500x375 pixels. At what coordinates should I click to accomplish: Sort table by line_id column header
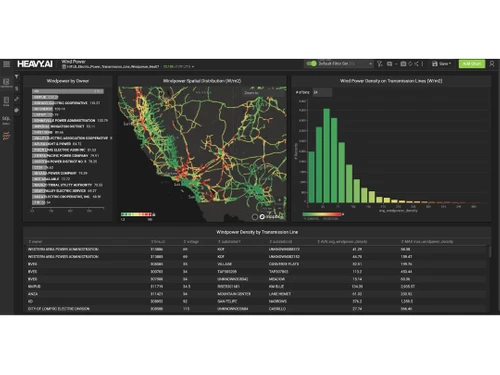158,242
